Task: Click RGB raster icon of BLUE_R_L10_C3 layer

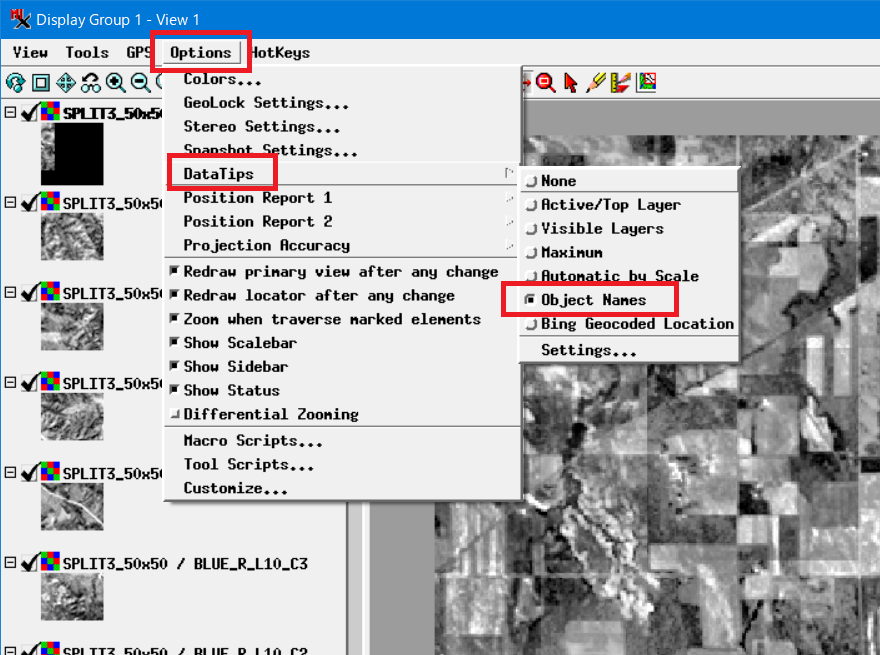Action: pos(50,562)
